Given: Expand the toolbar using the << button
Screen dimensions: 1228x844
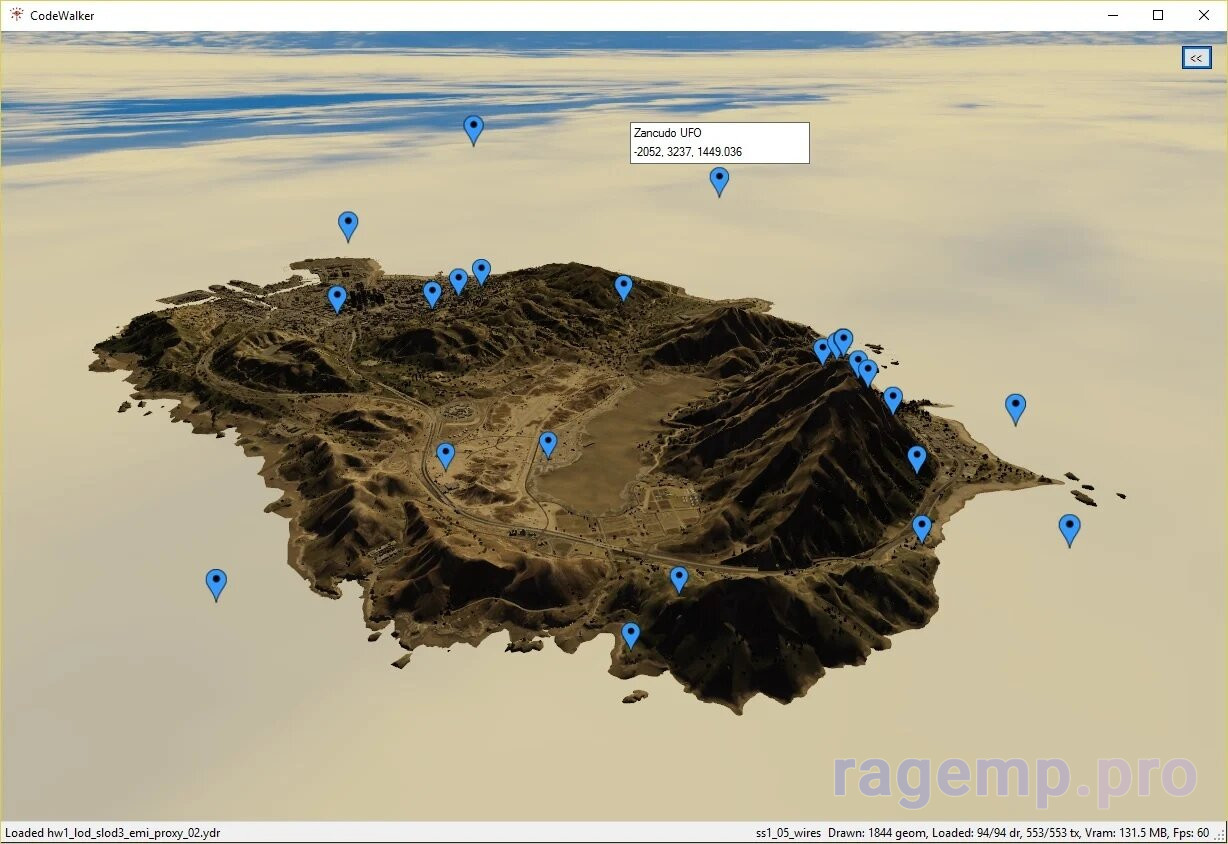Looking at the screenshot, I should 1196,58.
